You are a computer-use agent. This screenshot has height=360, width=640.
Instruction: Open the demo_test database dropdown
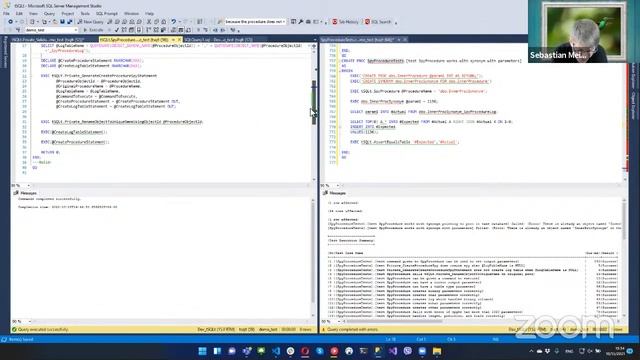[51, 30]
